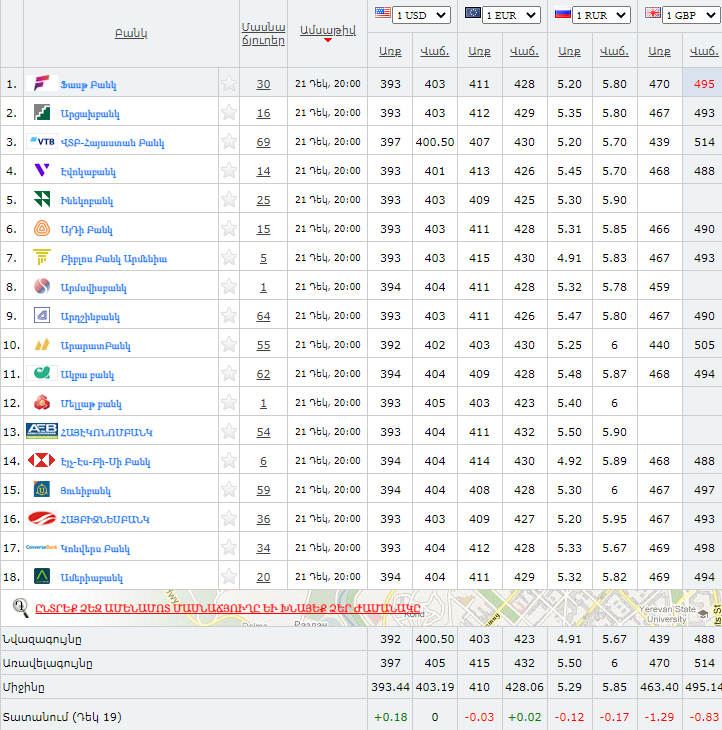This screenshot has width=722, height=730.
Task: Open the 1 USD currency dropdown
Action: (x=421, y=15)
